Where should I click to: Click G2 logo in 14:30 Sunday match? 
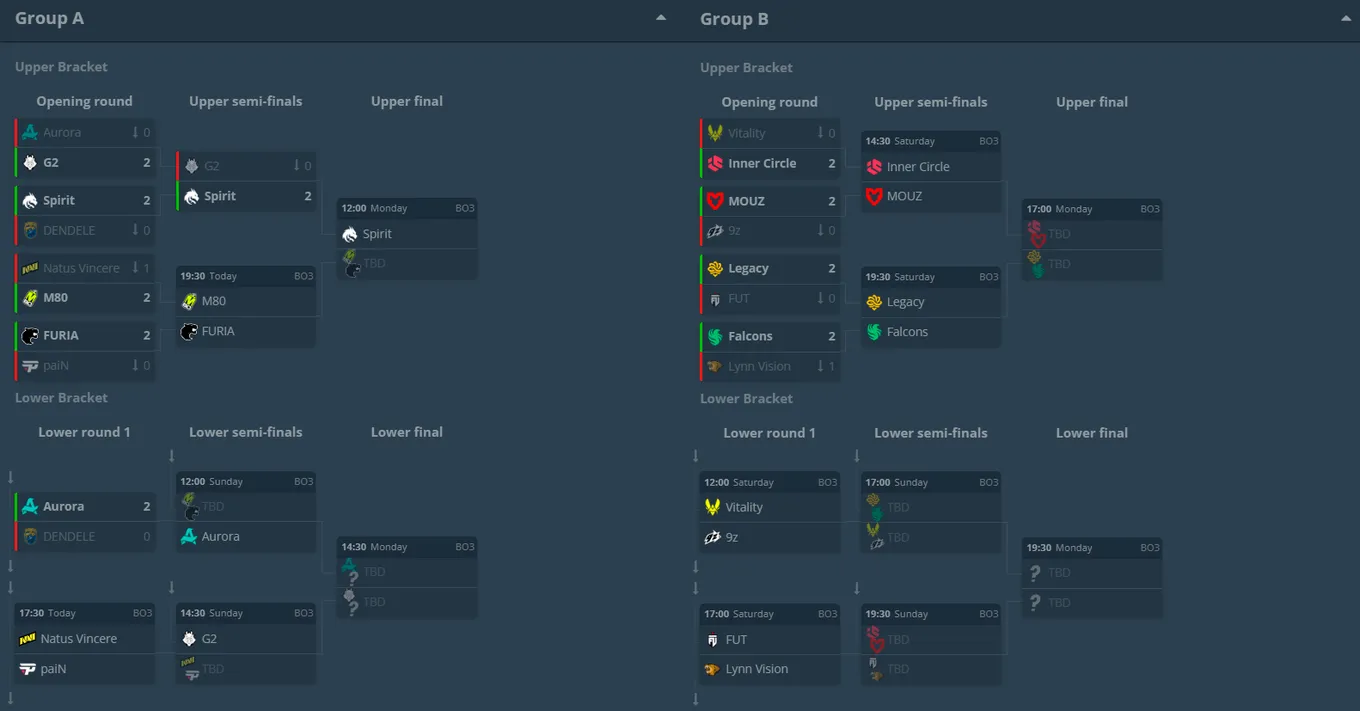pos(189,638)
